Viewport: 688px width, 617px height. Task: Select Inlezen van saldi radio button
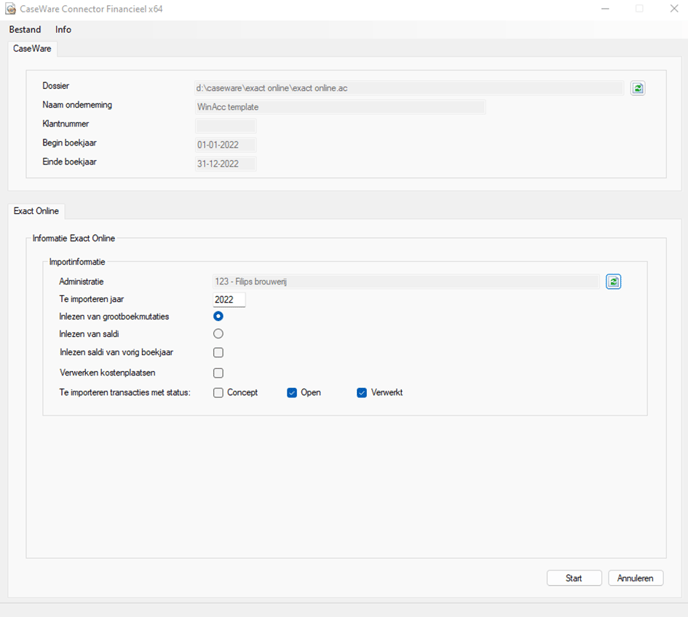[x=218, y=334]
